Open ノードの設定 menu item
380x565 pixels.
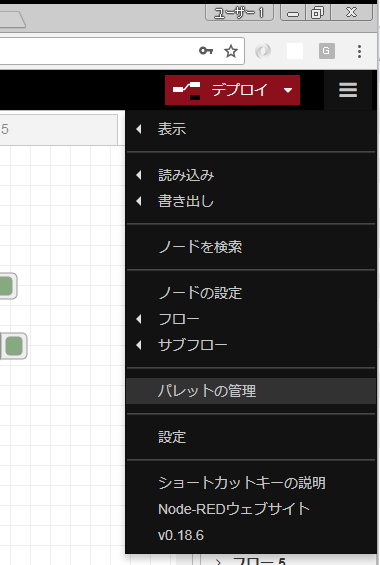[x=251, y=293]
